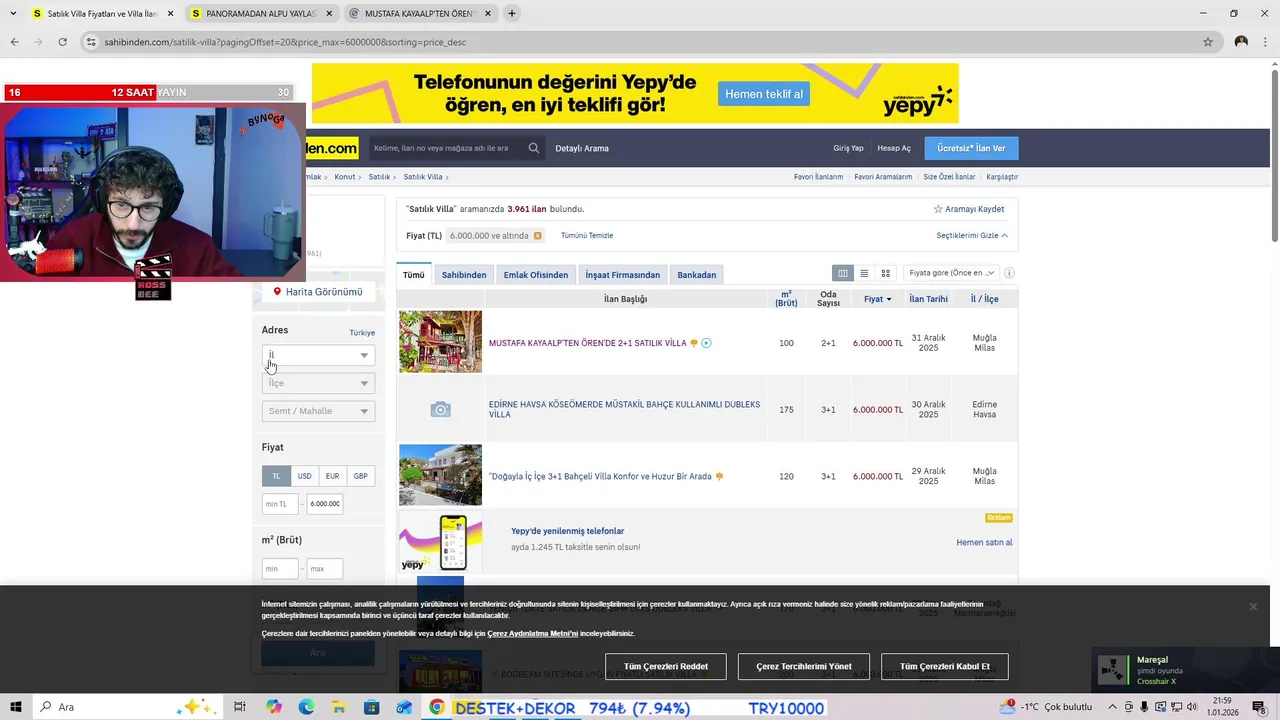Switch to classic column view icon
Image resolution: width=1280 pixels, height=720 pixels.
pyautogui.click(x=843, y=273)
